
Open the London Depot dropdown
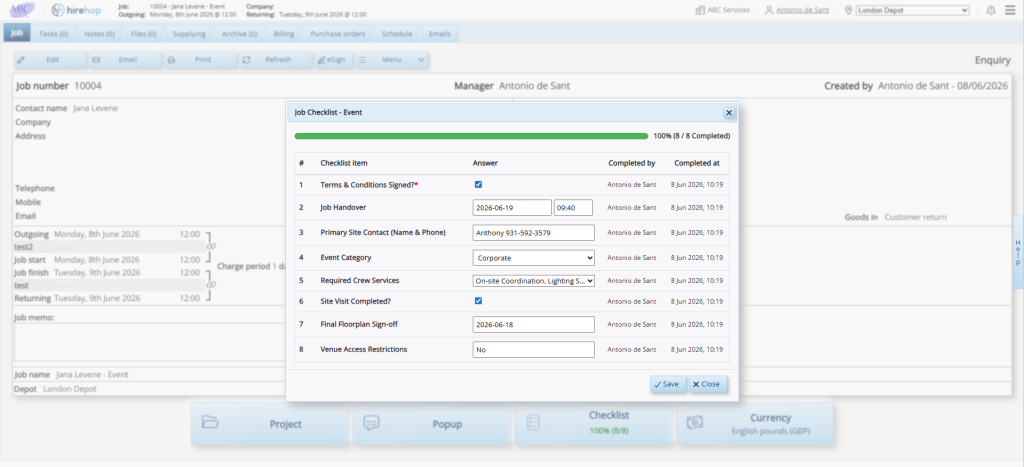(913, 10)
